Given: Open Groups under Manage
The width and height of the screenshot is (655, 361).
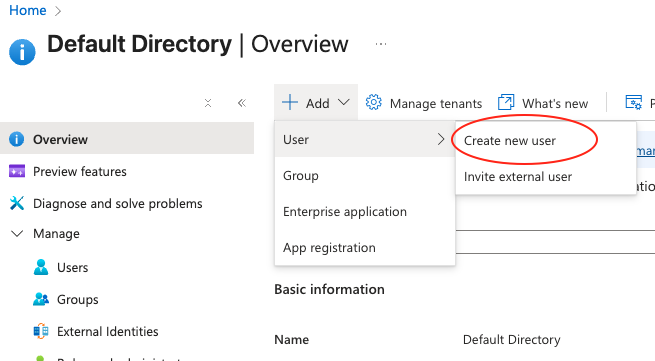Looking at the screenshot, I should (78, 300).
